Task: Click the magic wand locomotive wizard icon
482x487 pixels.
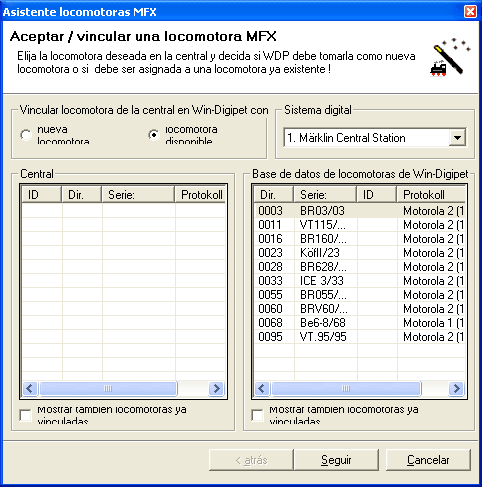Action: (450, 58)
